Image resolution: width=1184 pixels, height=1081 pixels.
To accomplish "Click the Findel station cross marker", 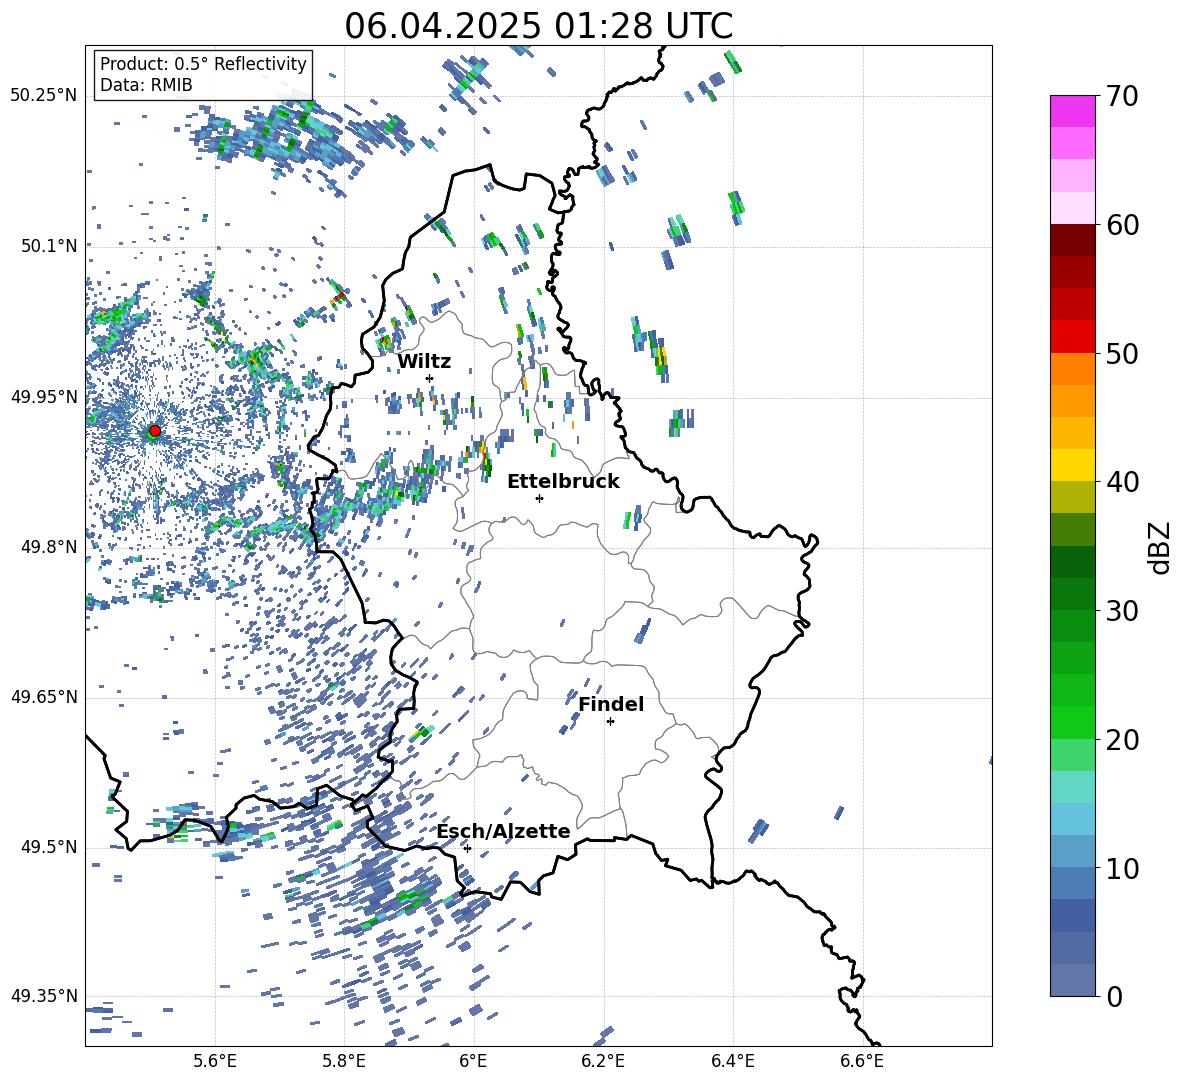I will 610,722.
